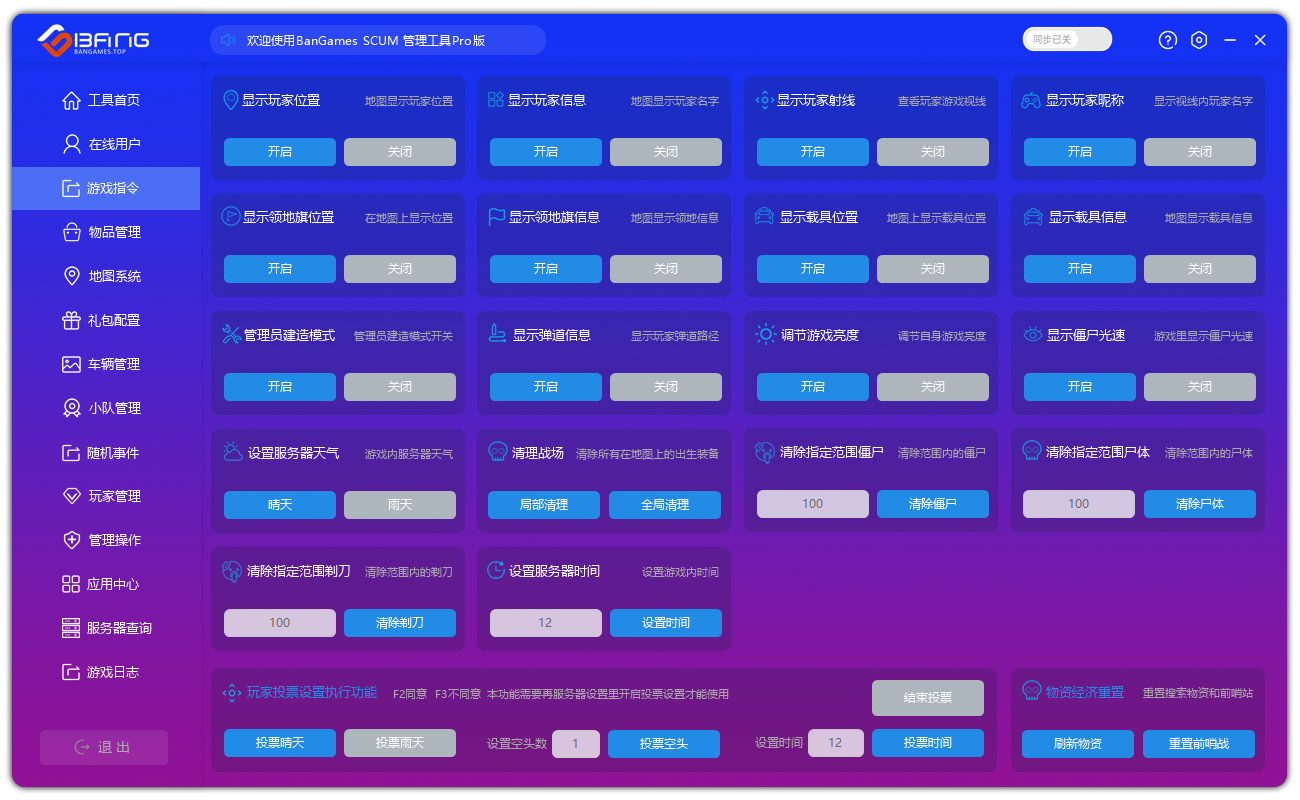The width and height of the screenshot is (1300, 800).
Task: Select 礼包配置 from the sidebar
Action: 114,320
